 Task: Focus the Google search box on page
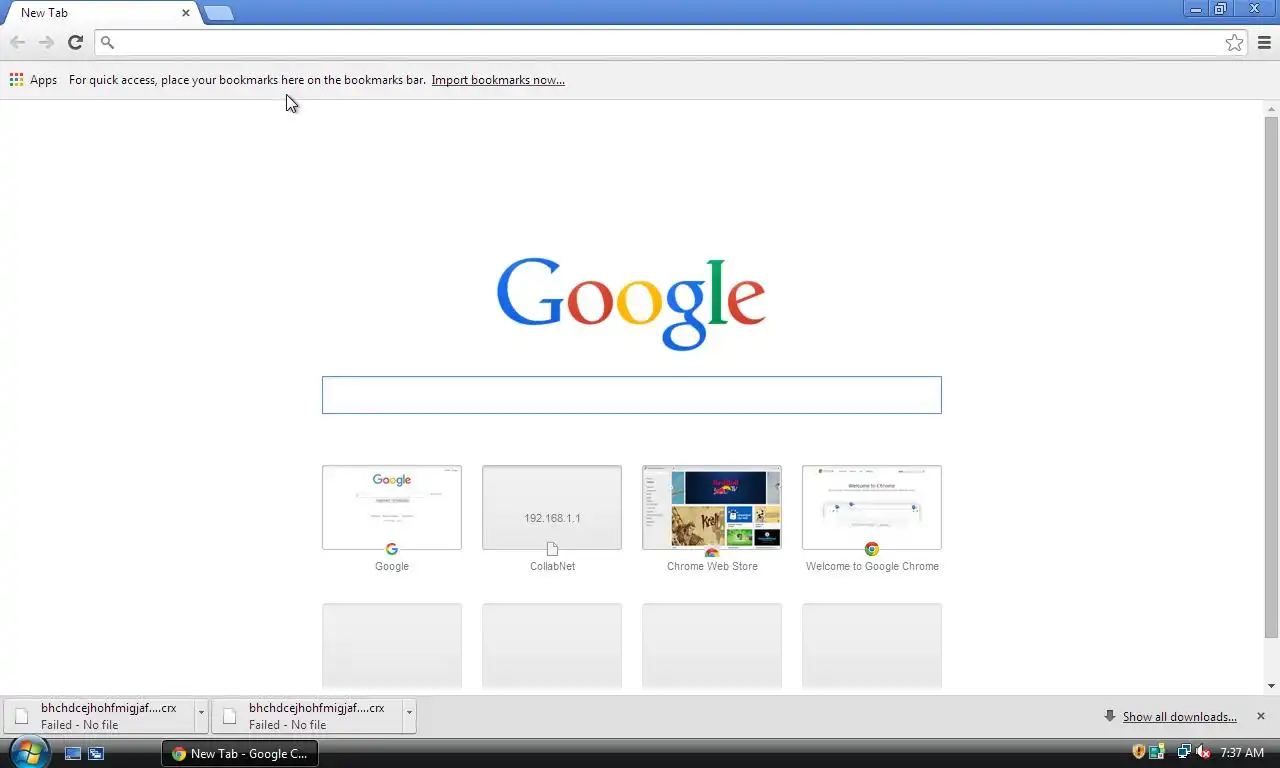tap(631, 395)
